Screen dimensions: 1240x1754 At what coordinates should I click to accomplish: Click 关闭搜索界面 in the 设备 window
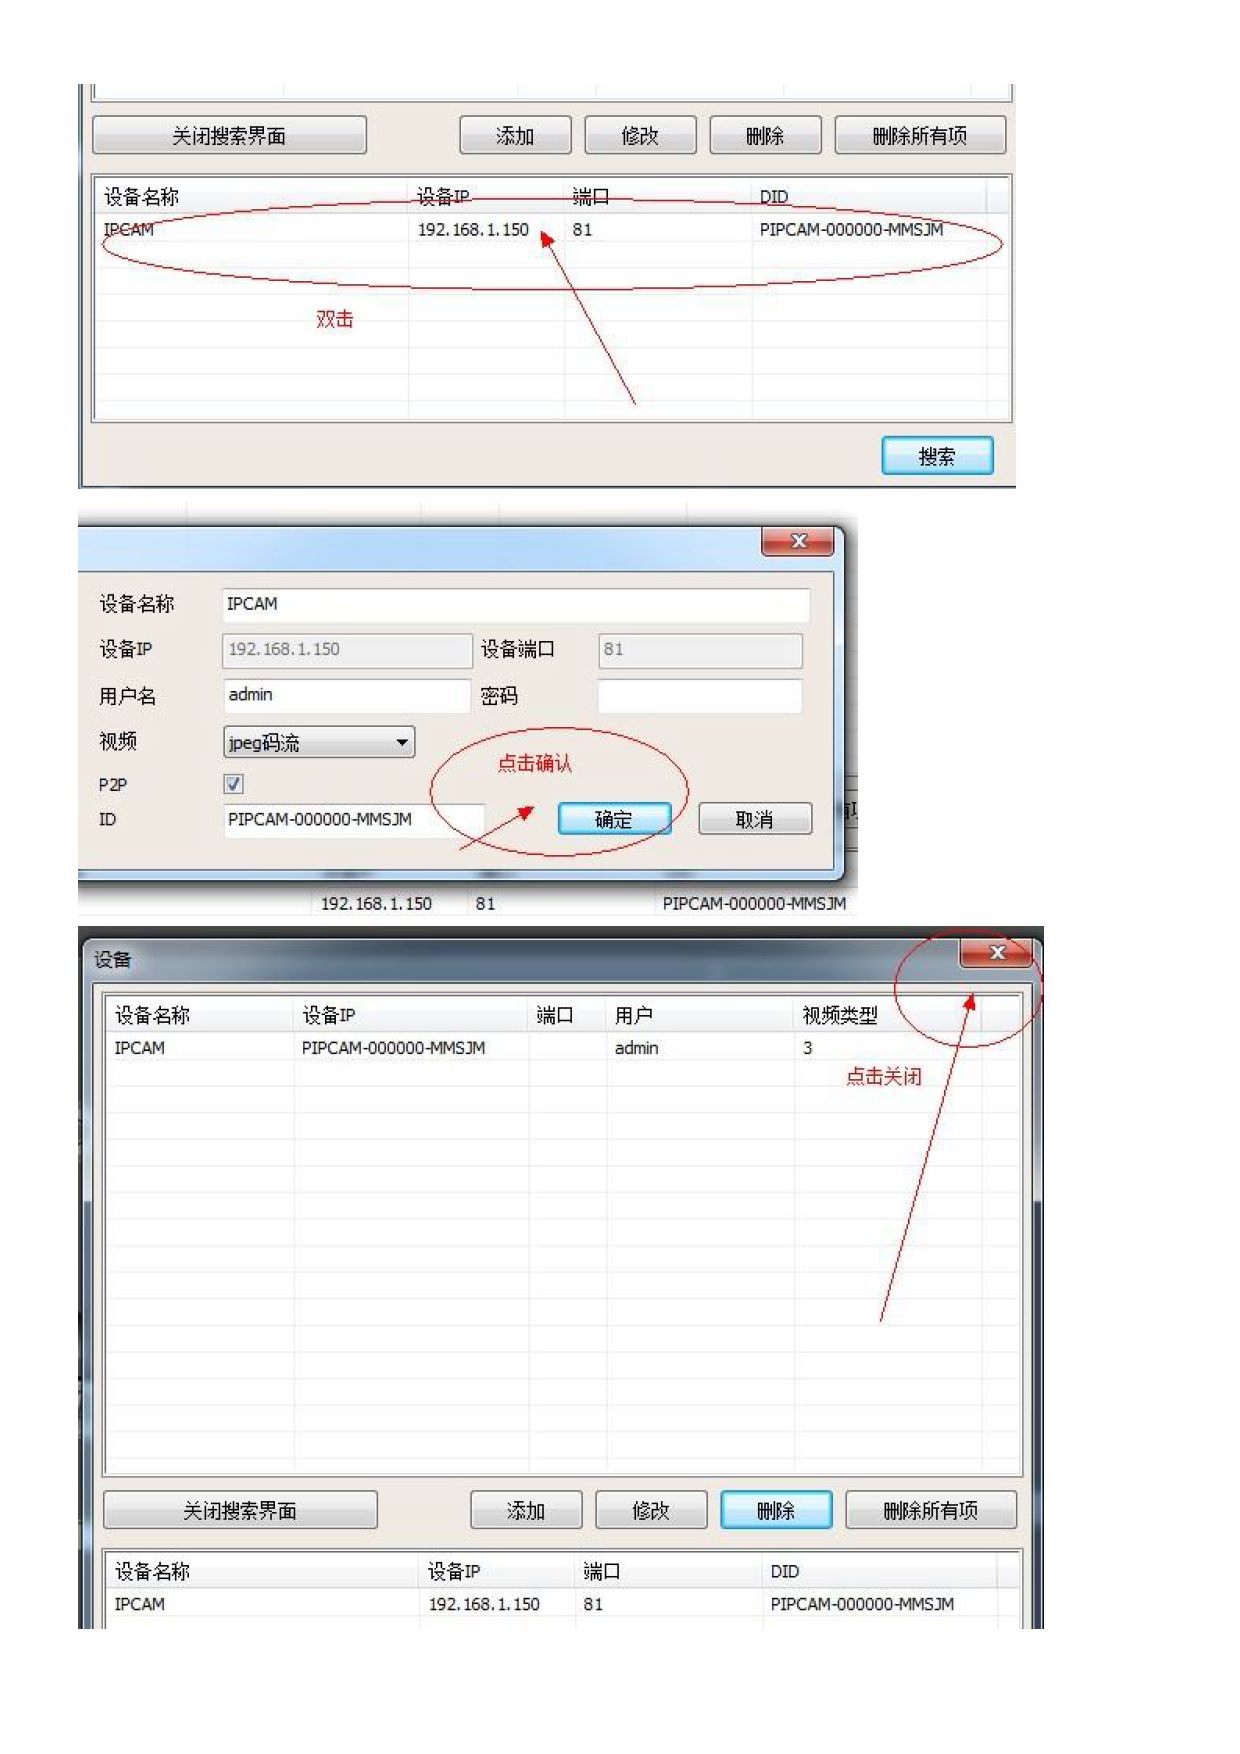coord(240,1510)
